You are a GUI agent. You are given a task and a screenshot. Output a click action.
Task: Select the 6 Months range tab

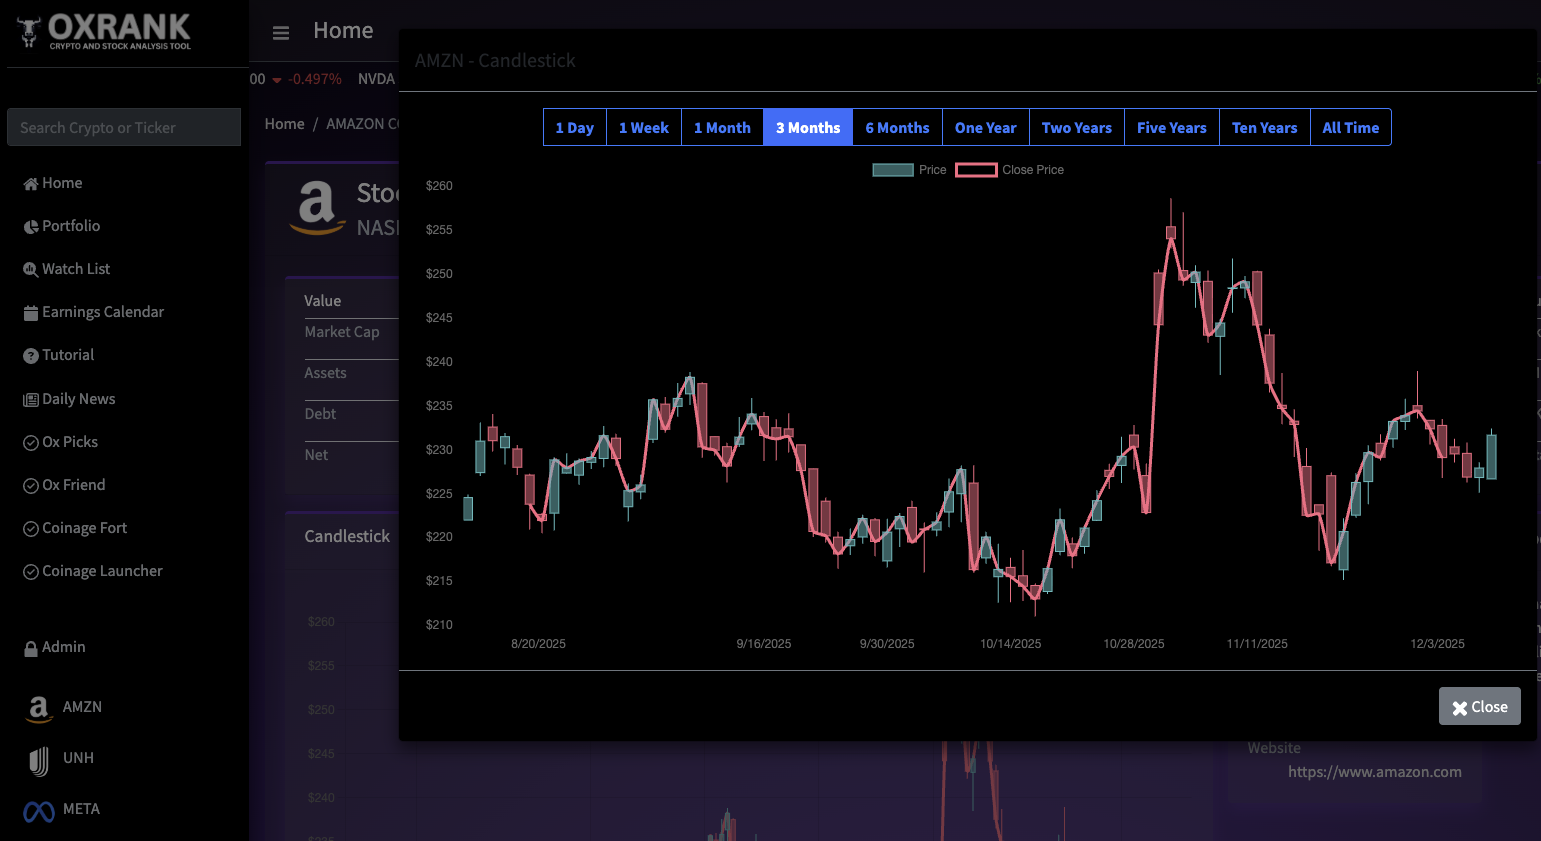[897, 128]
